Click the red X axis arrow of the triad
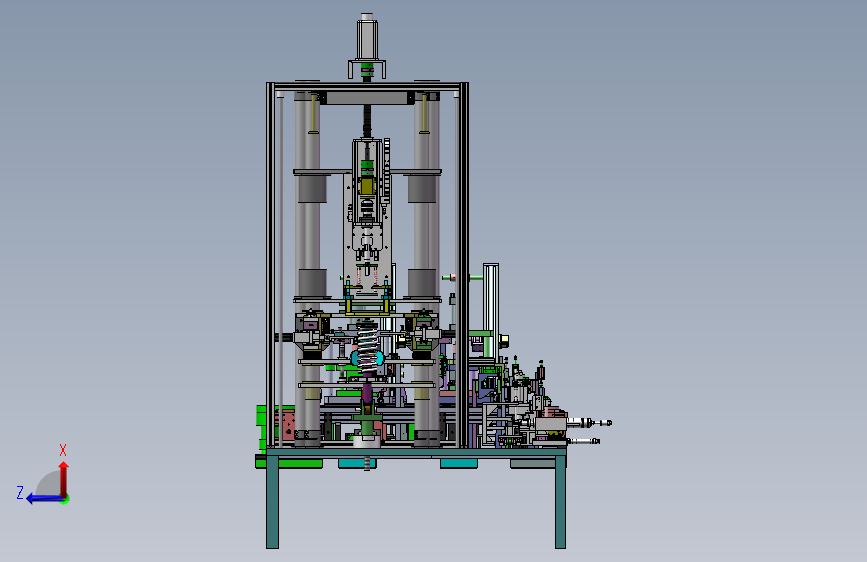The height and width of the screenshot is (562, 867). [64, 478]
